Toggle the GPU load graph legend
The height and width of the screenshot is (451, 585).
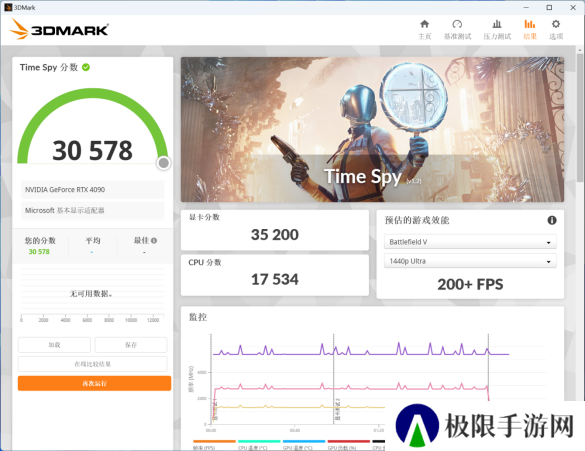(348, 445)
